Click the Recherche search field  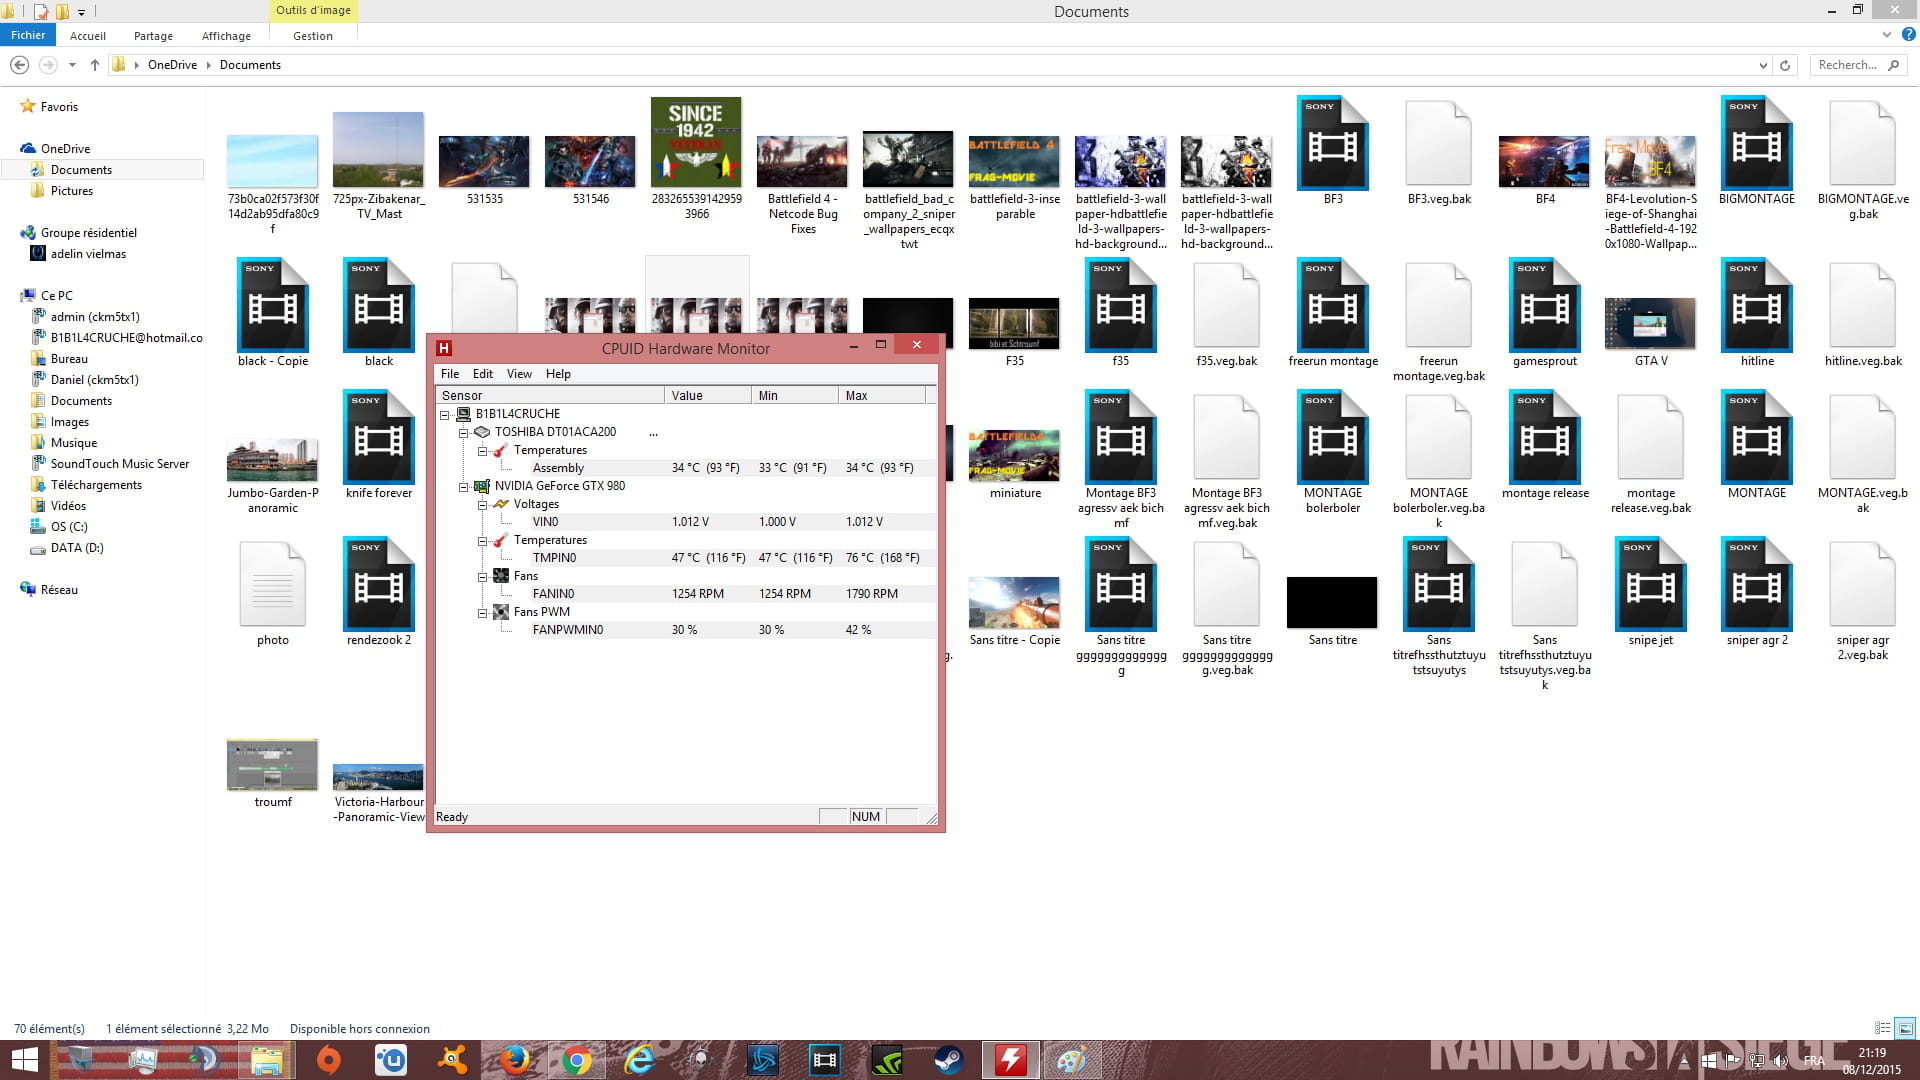[1848, 65]
